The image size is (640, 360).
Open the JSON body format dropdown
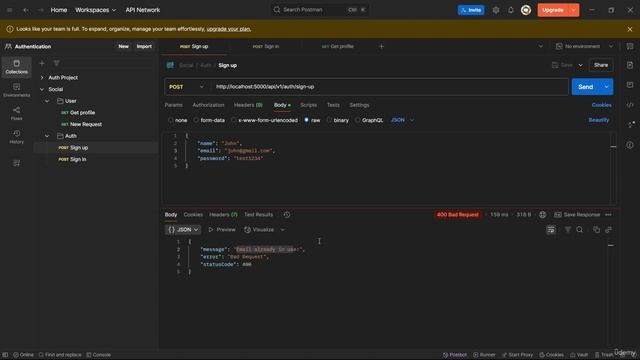point(402,120)
